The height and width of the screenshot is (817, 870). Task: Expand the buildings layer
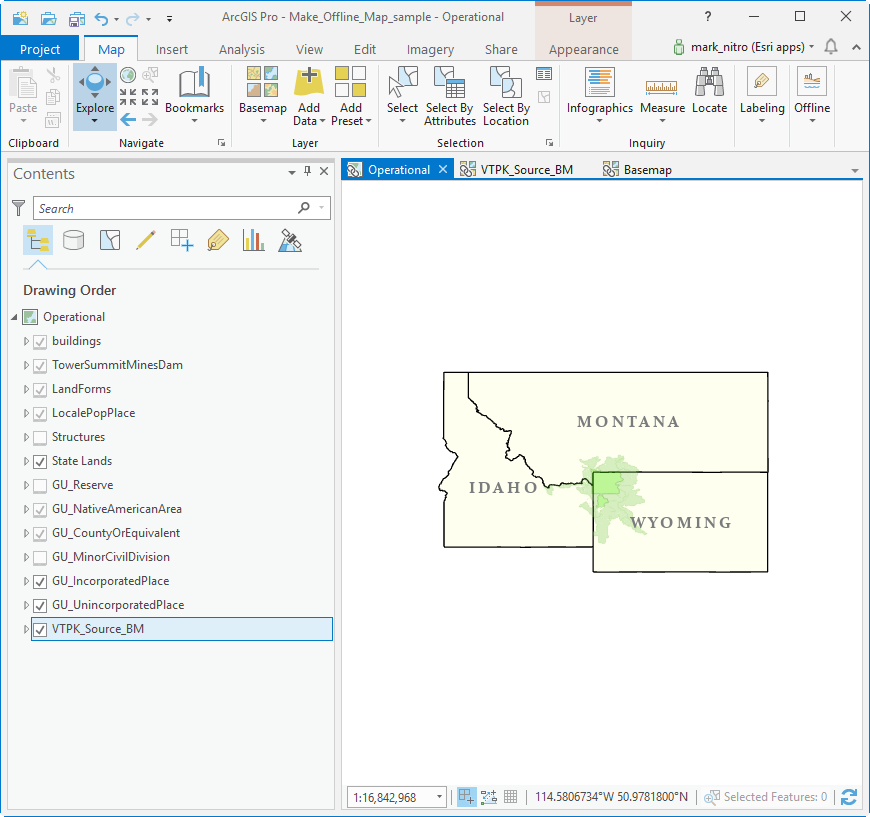[26, 341]
